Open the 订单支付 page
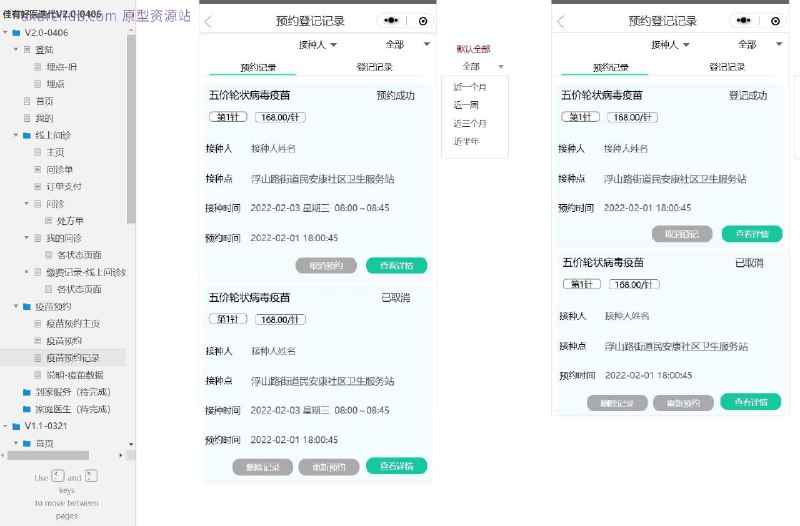This screenshot has width=800, height=526. click(64, 187)
